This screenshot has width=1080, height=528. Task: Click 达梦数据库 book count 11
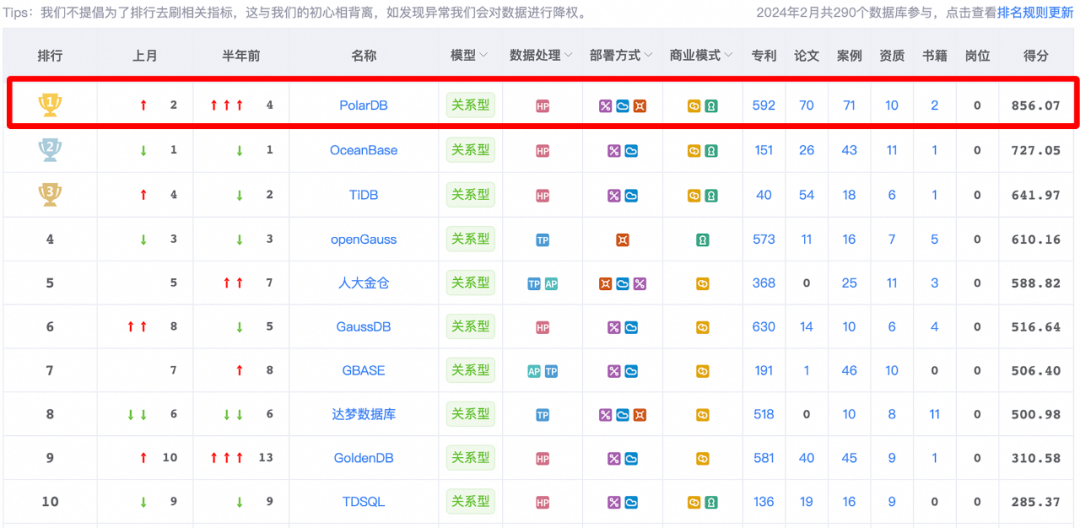point(935,414)
